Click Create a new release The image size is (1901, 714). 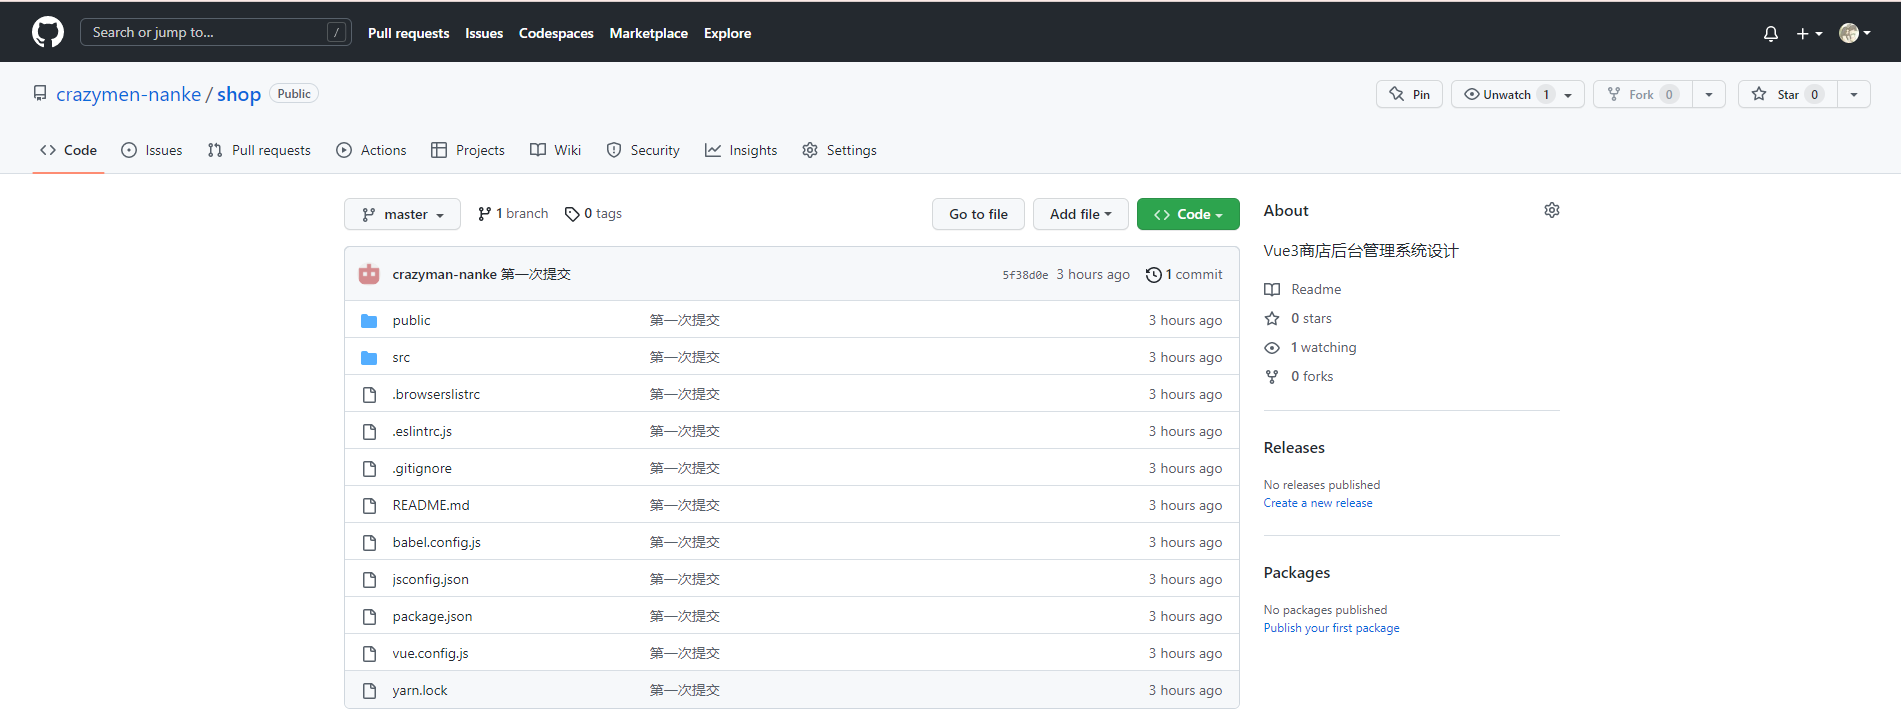point(1318,503)
